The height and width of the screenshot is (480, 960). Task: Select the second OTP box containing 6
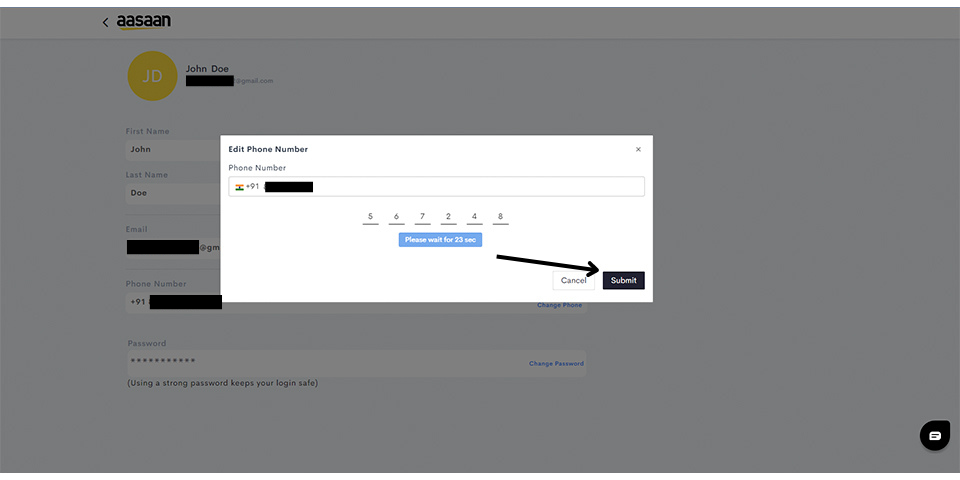(396, 217)
